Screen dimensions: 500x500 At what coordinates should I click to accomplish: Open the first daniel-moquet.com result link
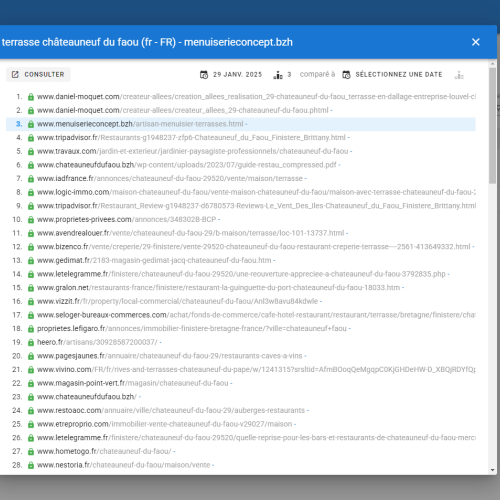pos(256,97)
